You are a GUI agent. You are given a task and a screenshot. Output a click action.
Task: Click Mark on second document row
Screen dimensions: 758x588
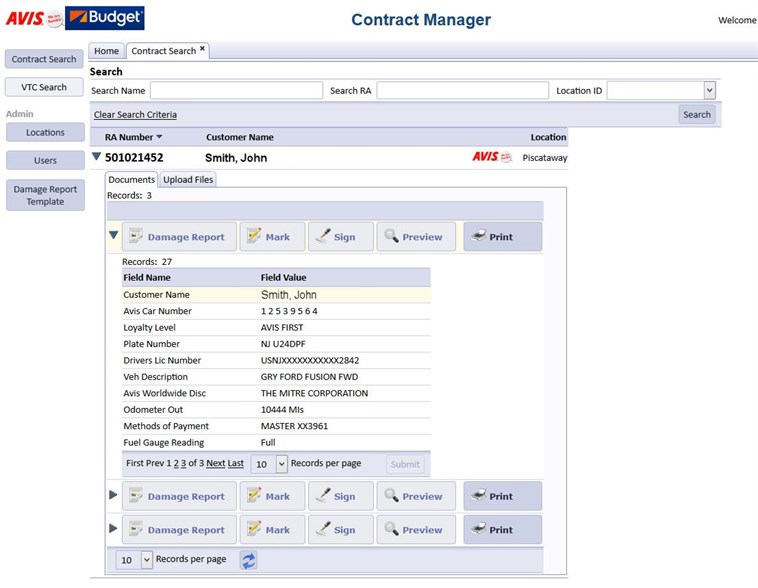tap(273, 496)
